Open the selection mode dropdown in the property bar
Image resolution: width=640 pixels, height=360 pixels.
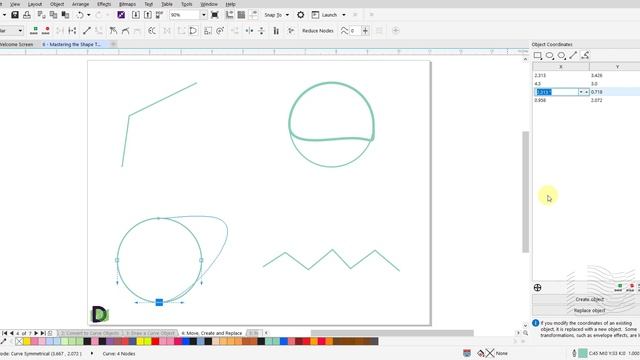[x=20, y=31]
